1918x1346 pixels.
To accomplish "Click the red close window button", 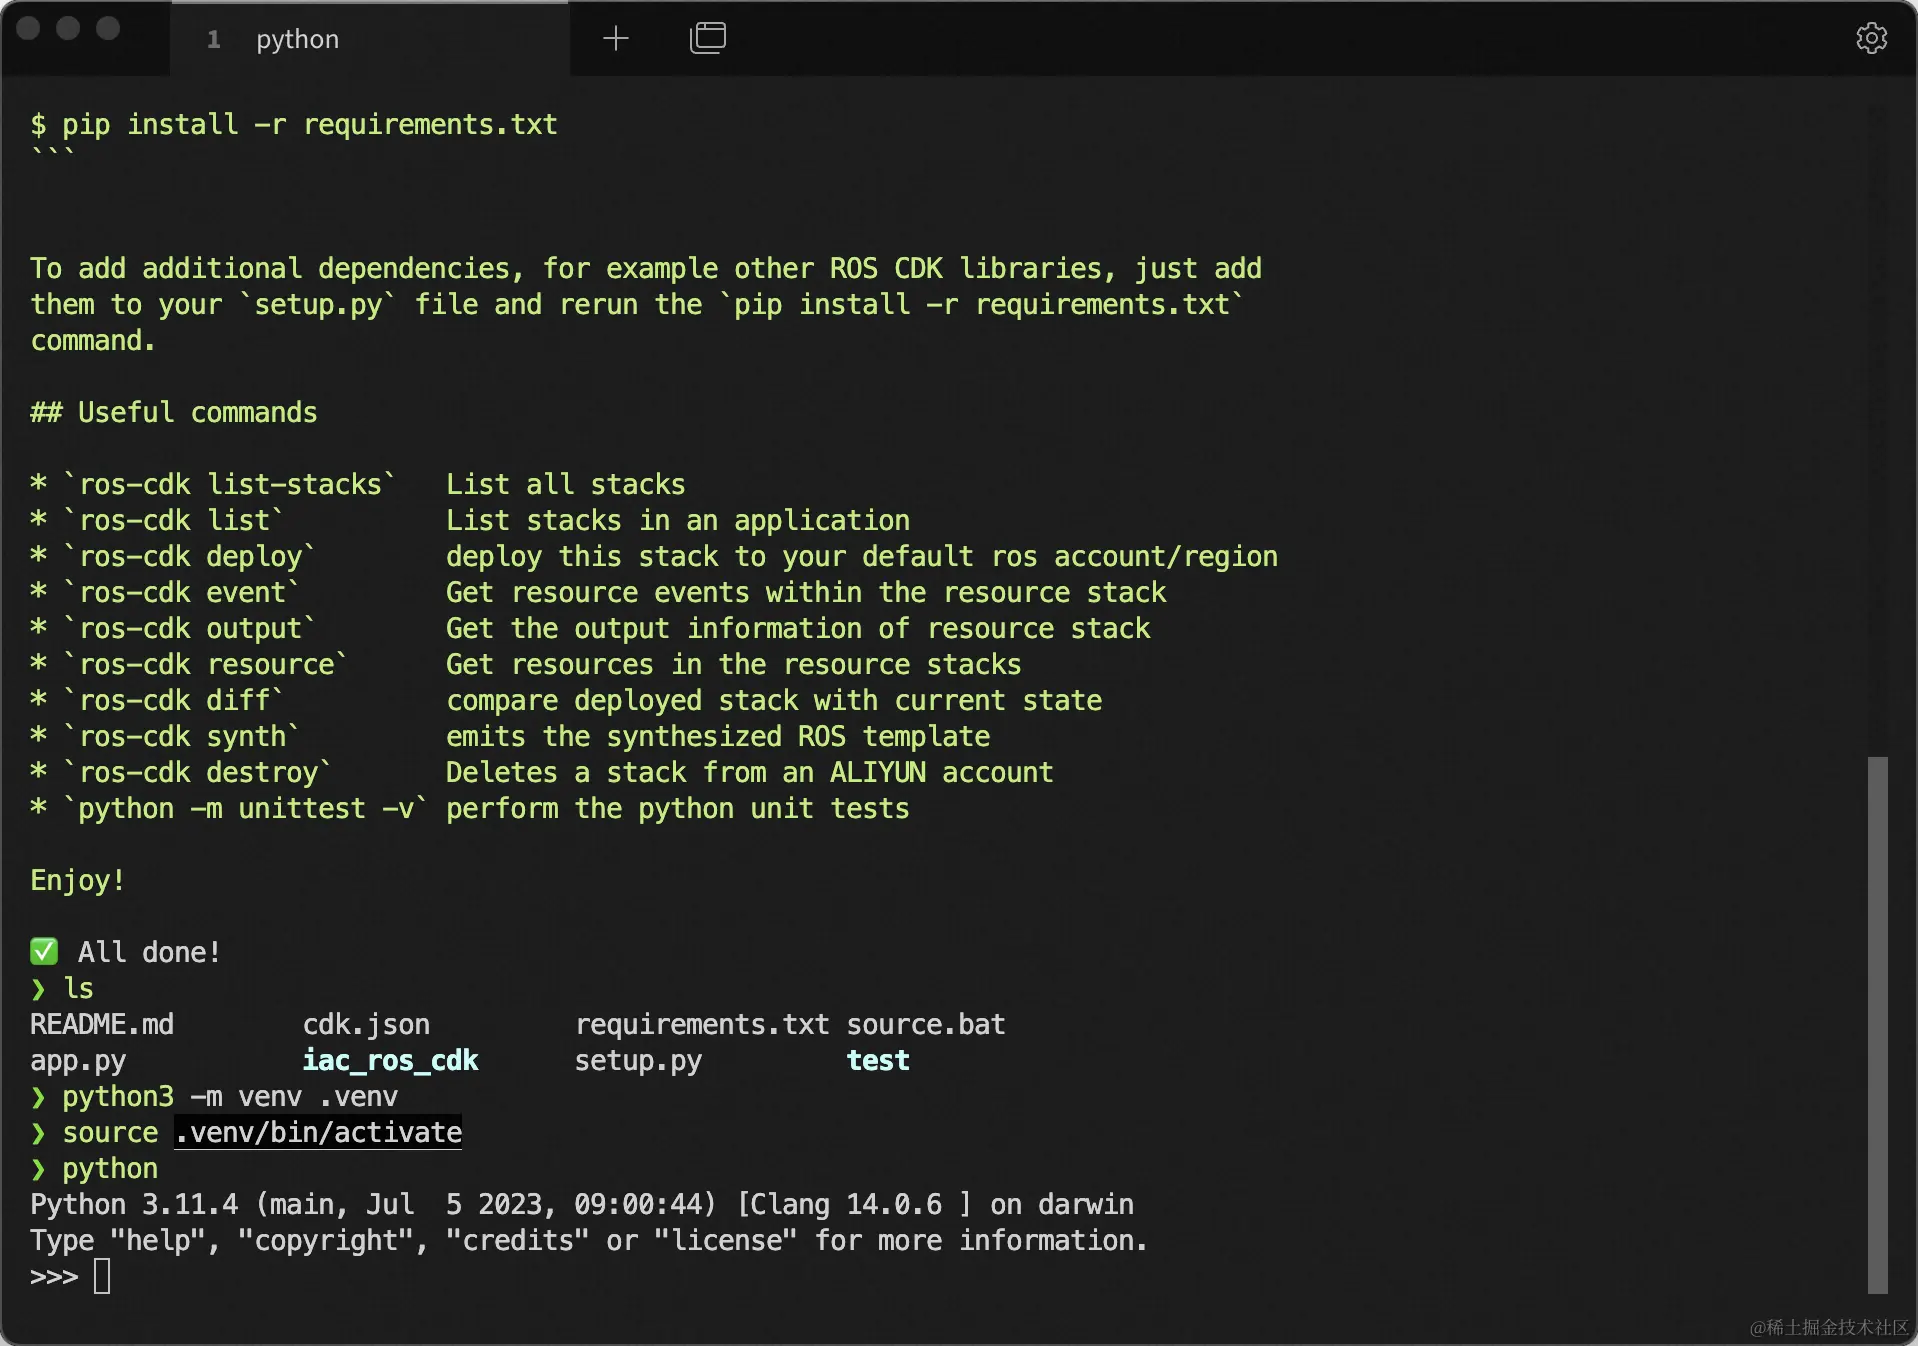I will [x=28, y=29].
